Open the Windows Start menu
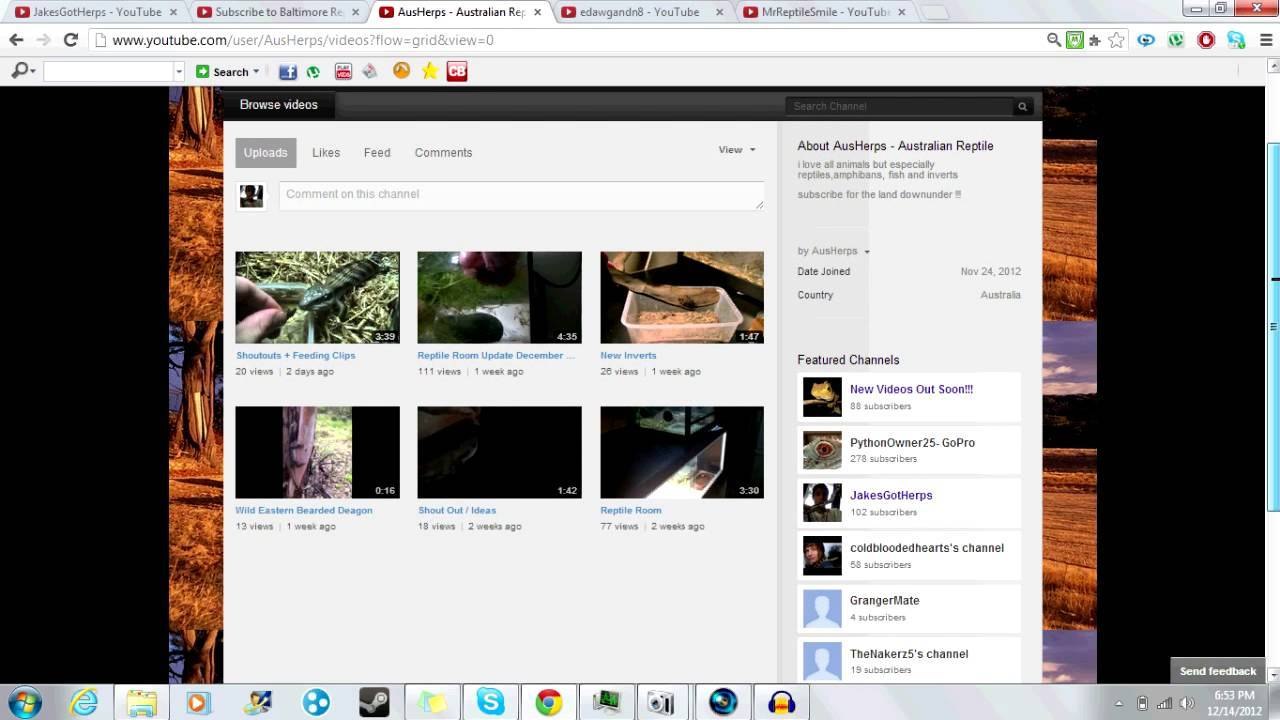The height and width of the screenshot is (720, 1280). [x=24, y=702]
